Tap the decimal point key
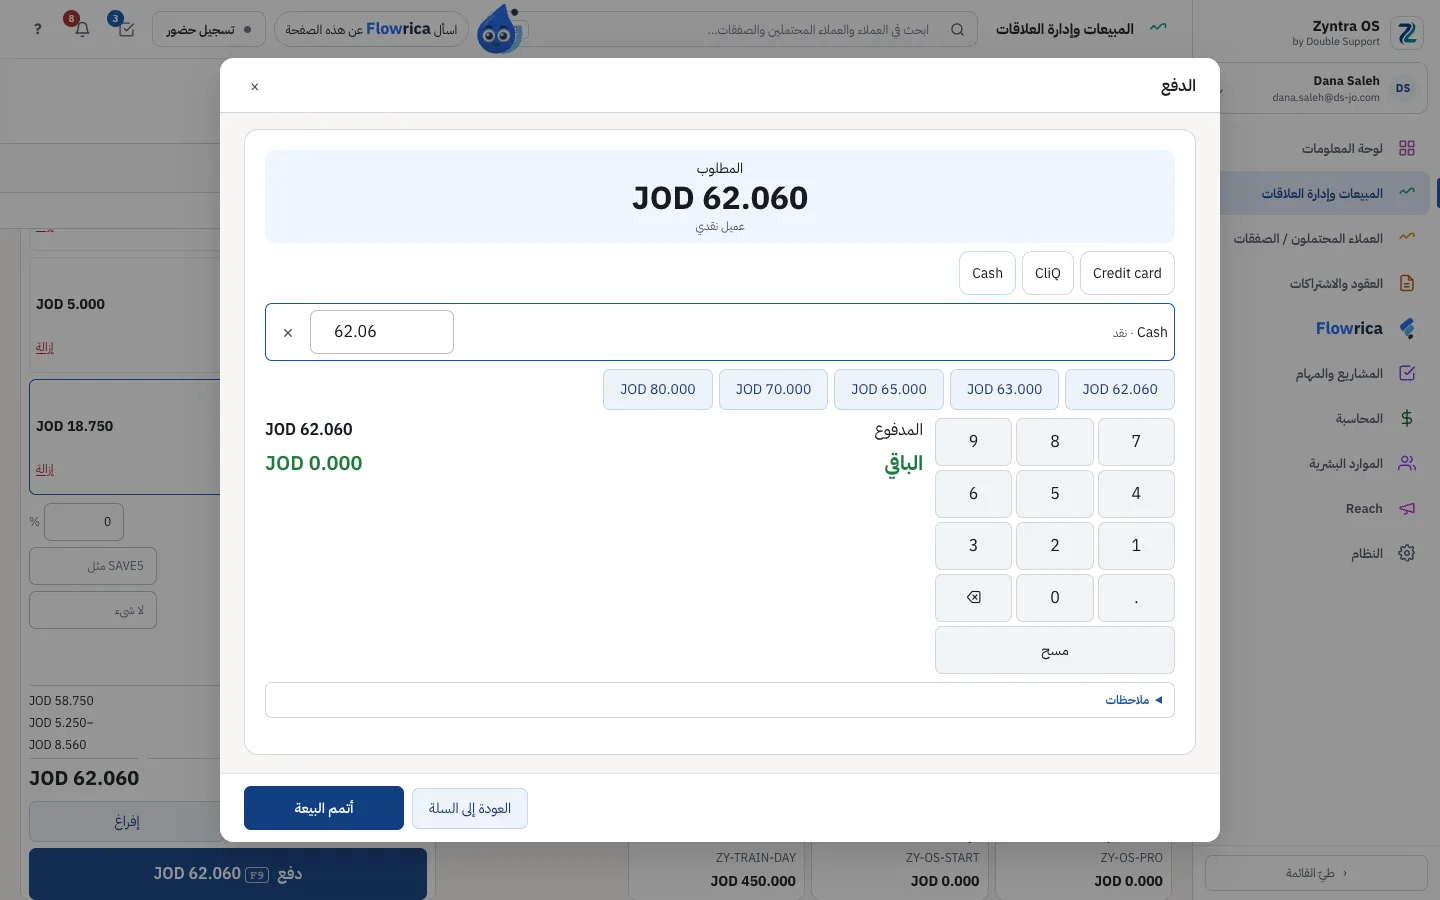The width and height of the screenshot is (1440, 900). (1136, 597)
